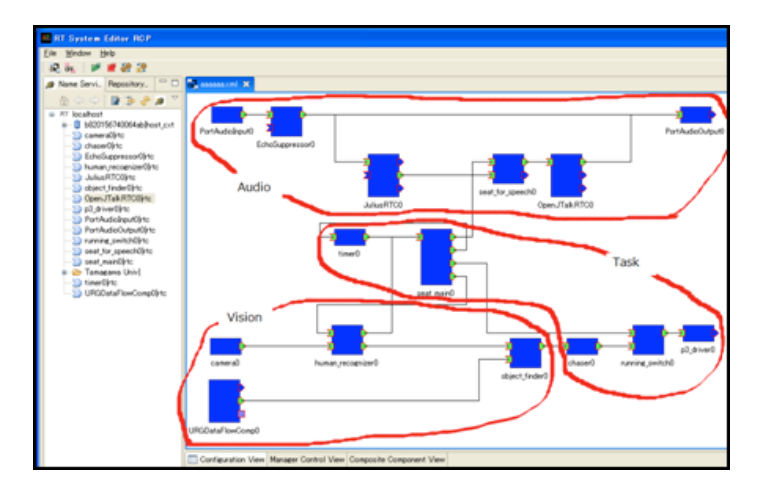Image resolution: width=759 pixels, height=492 pixels.
Task: Click the dimmed home icon in Name Service toolbar
Action: tap(64, 101)
